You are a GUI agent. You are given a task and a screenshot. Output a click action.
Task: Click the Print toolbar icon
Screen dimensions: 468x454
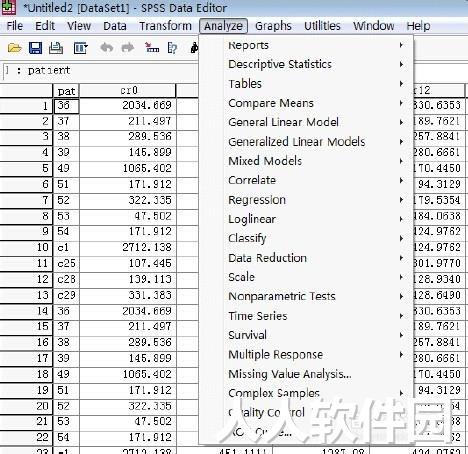[56, 48]
